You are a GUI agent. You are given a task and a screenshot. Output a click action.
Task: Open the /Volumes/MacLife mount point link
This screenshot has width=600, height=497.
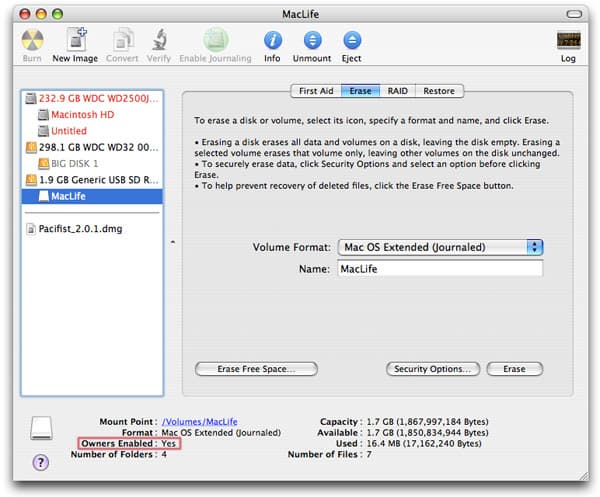(199, 422)
